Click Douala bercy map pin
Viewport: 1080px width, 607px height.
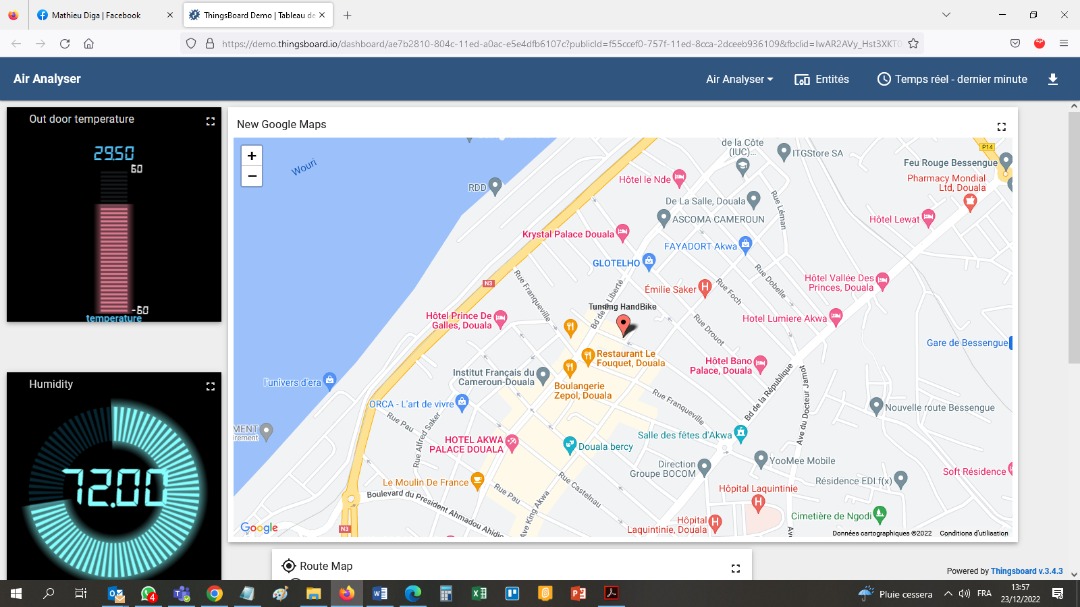(x=569, y=445)
